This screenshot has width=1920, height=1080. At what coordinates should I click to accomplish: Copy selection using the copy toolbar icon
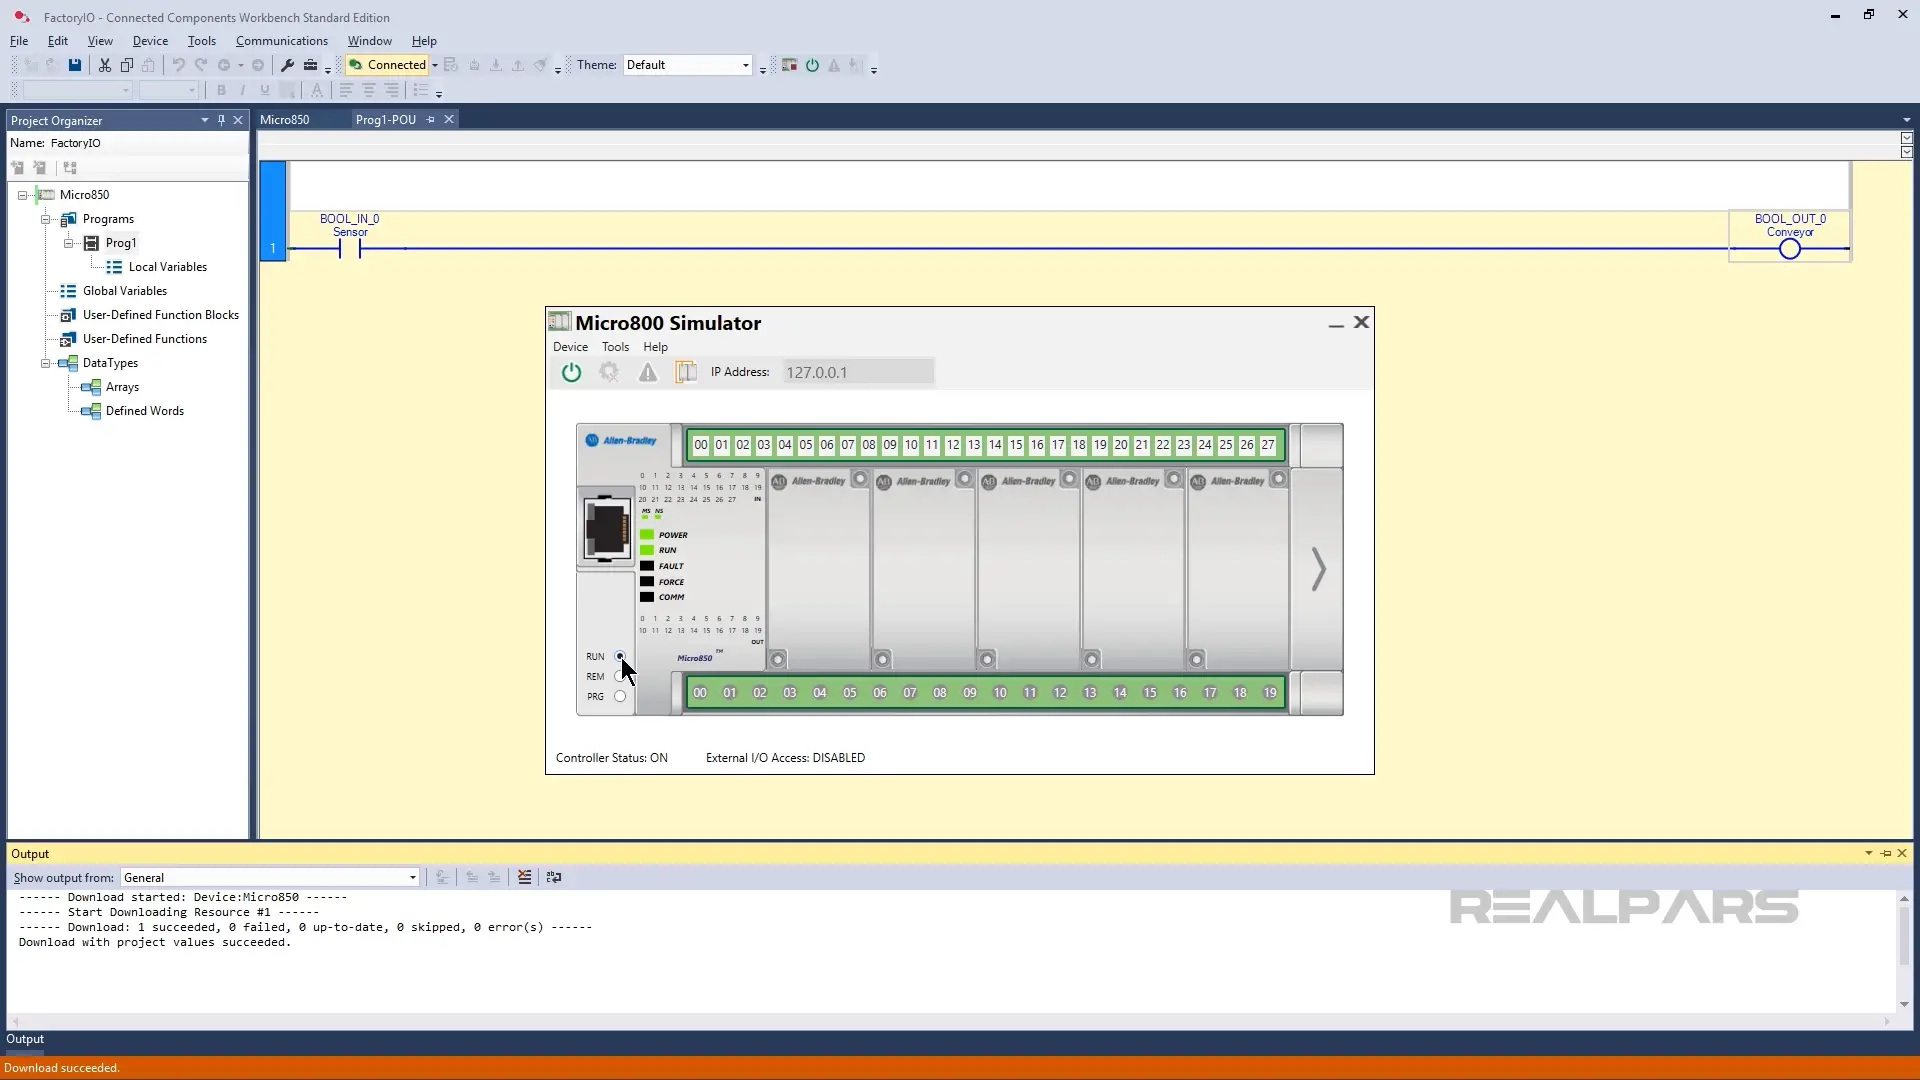click(127, 65)
